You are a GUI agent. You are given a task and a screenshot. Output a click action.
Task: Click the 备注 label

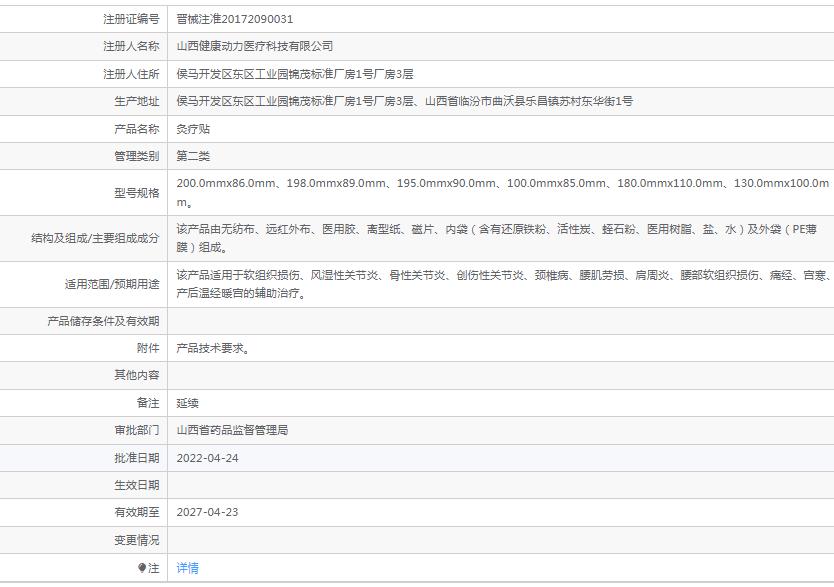point(148,403)
